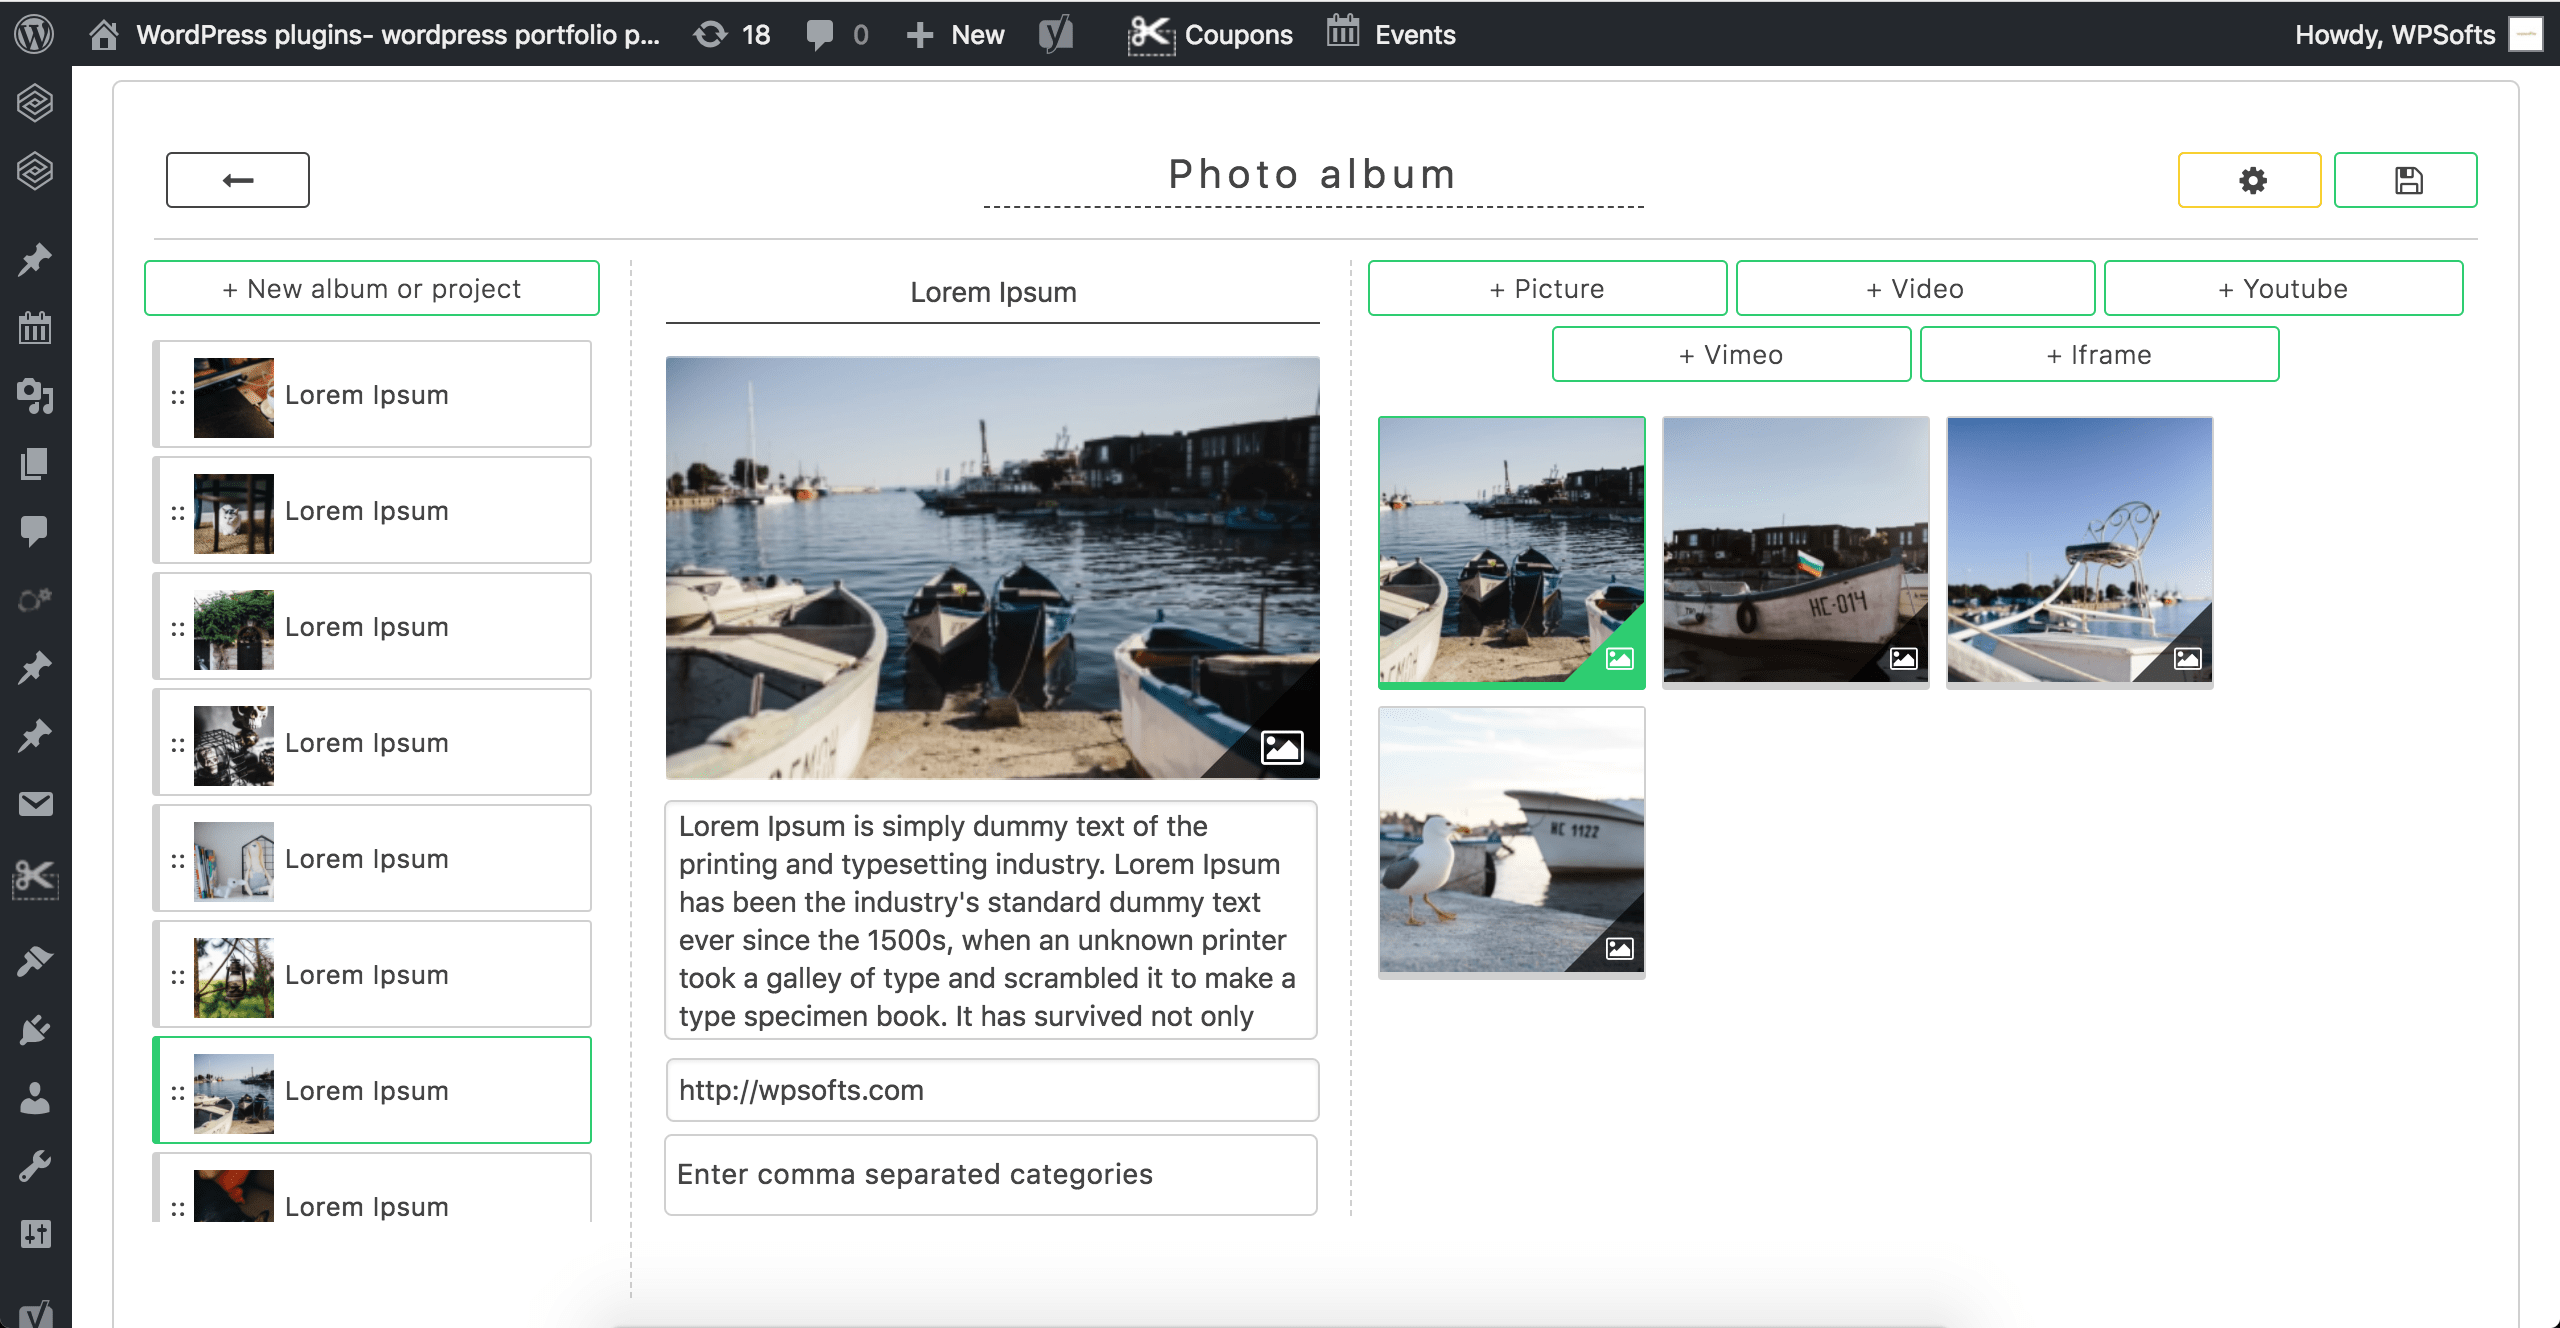Click the Yoast icon in admin bar
The height and width of the screenshot is (1328, 2560).
click(x=1055, y=34)
